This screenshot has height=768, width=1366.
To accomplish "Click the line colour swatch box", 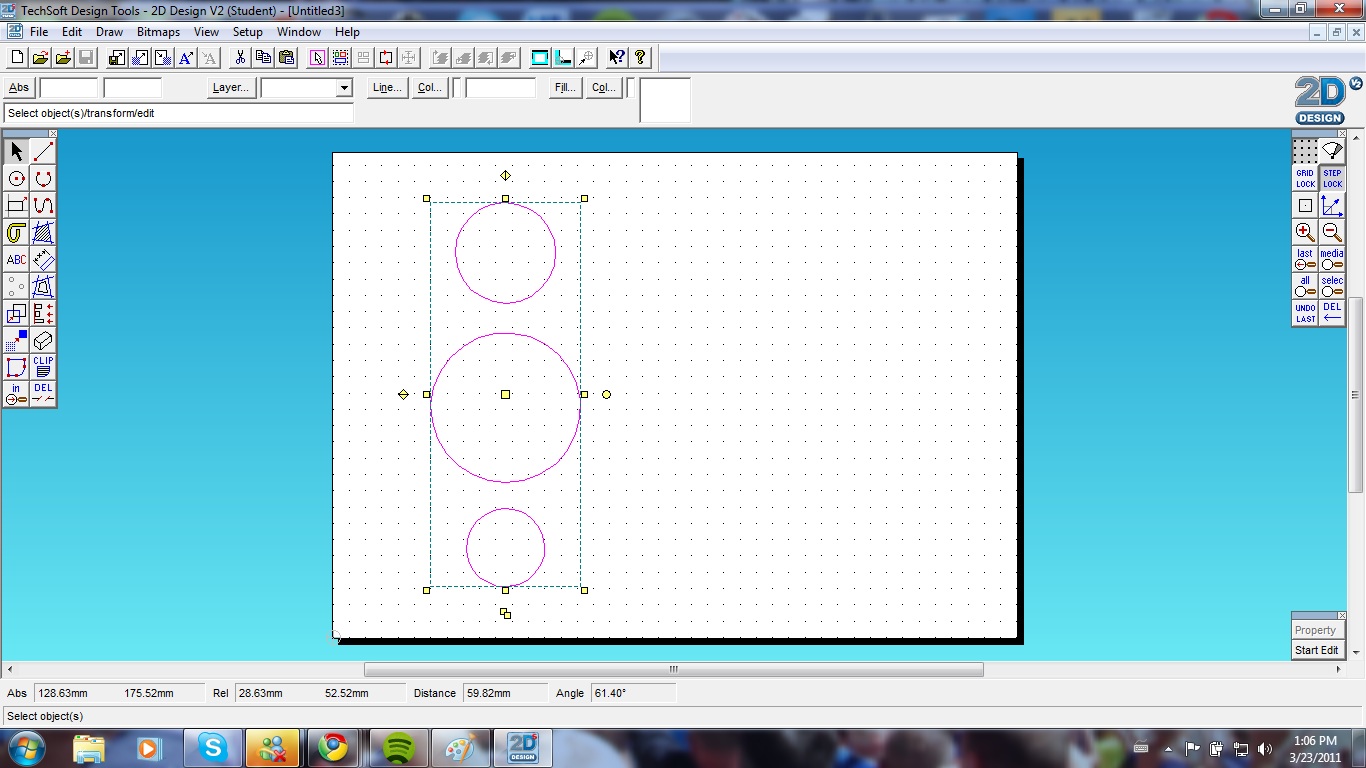I will pyautogui.click(x=458, y=88).
